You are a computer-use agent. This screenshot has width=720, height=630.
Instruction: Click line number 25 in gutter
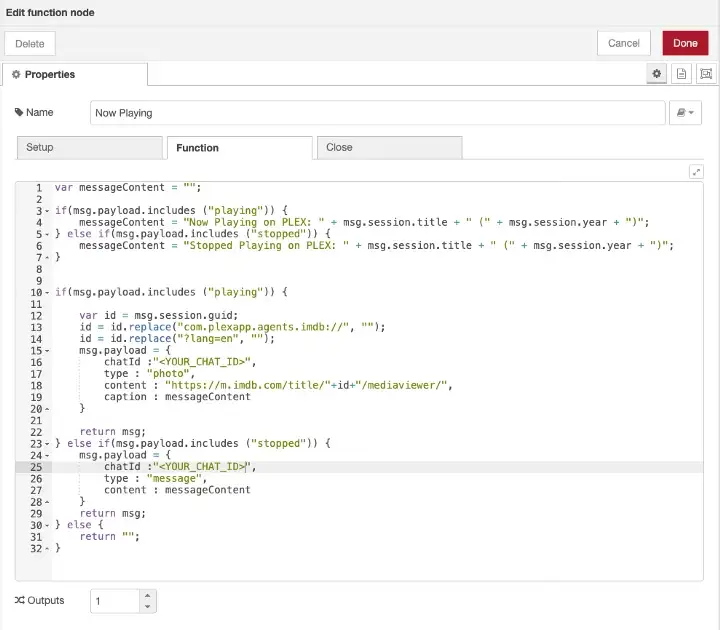tap(36, 467)
